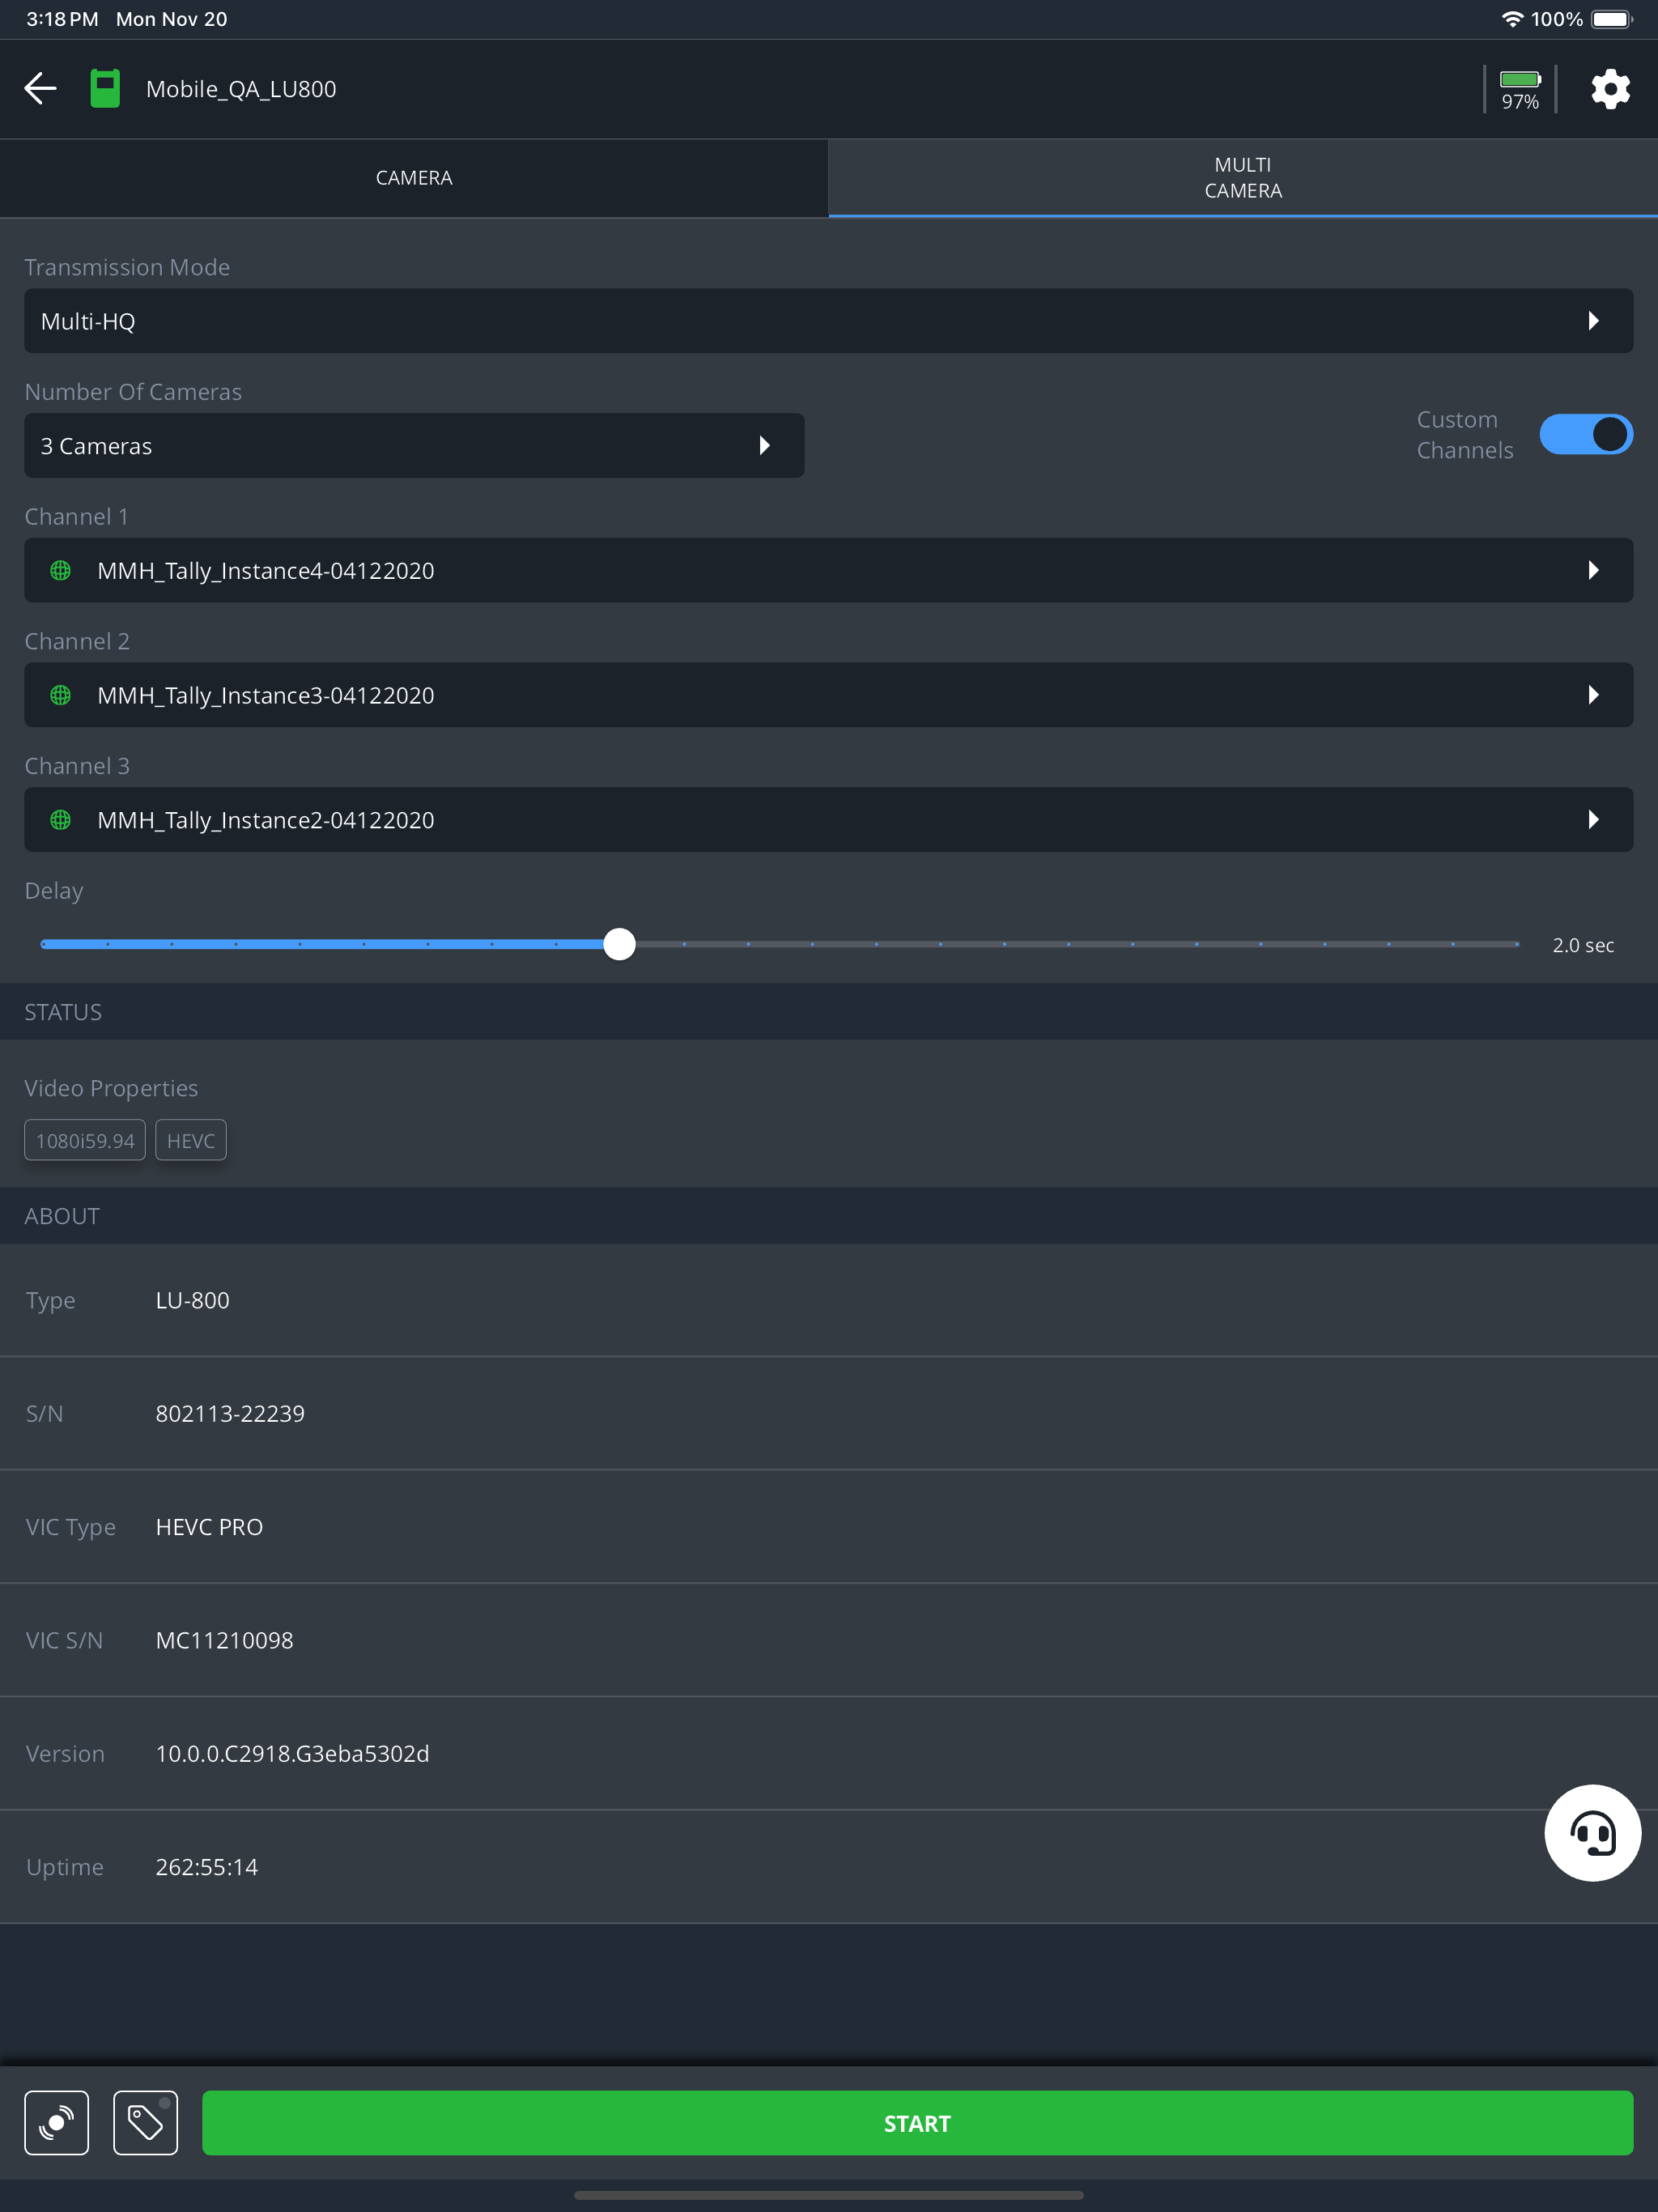Screen dimensions: 1658x2212
Task: Select the MULTI CAMERA tab
Action: [1243, 178]
